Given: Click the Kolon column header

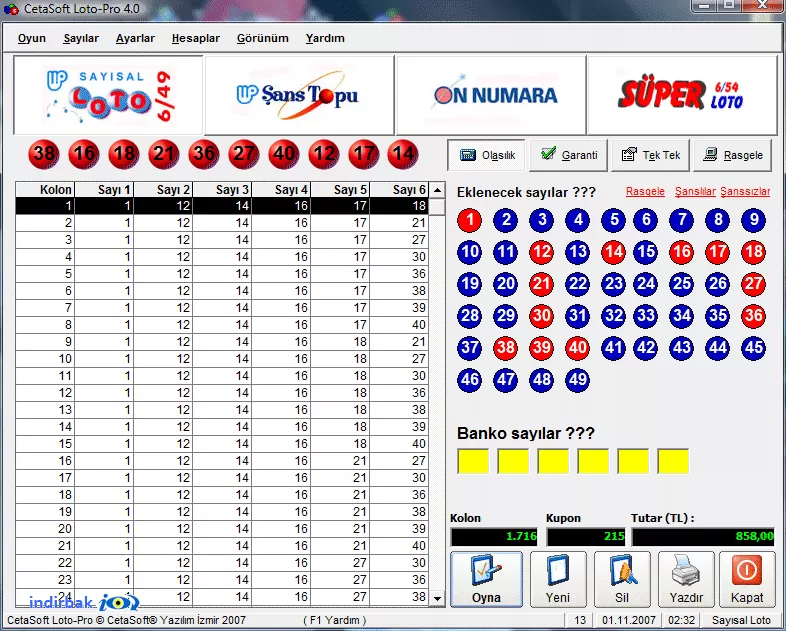Looking at the screenshot, I should pos(45,190).
